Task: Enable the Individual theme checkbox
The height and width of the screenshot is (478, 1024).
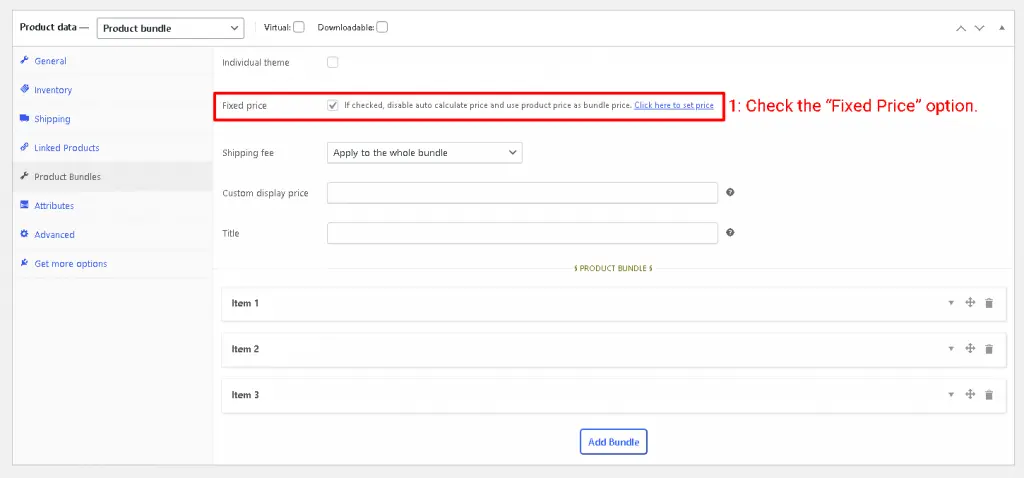Action: pyautogui.click(x=333, y=62)
